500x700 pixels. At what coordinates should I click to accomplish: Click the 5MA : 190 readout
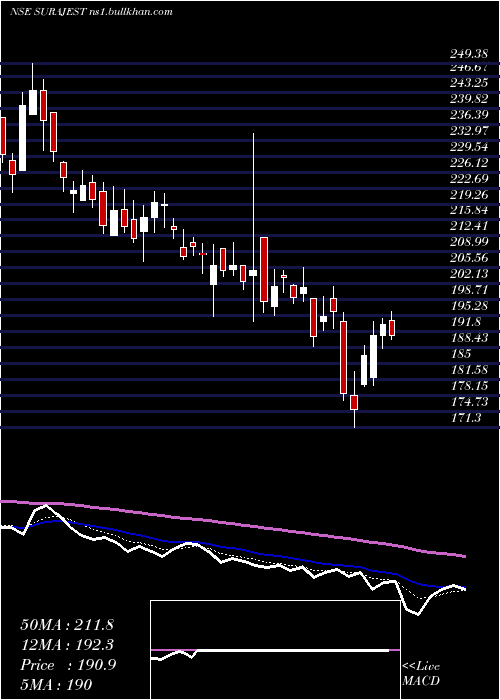56,685
